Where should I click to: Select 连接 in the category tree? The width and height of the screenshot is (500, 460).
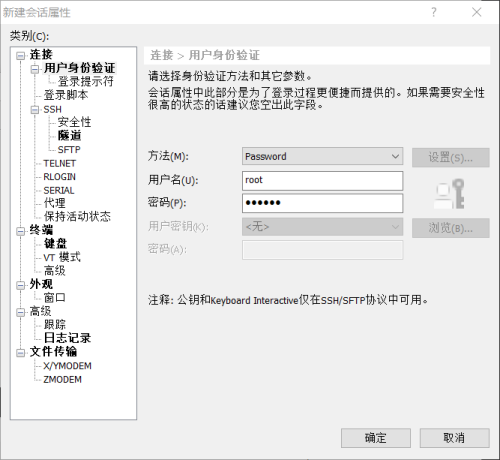41,55
